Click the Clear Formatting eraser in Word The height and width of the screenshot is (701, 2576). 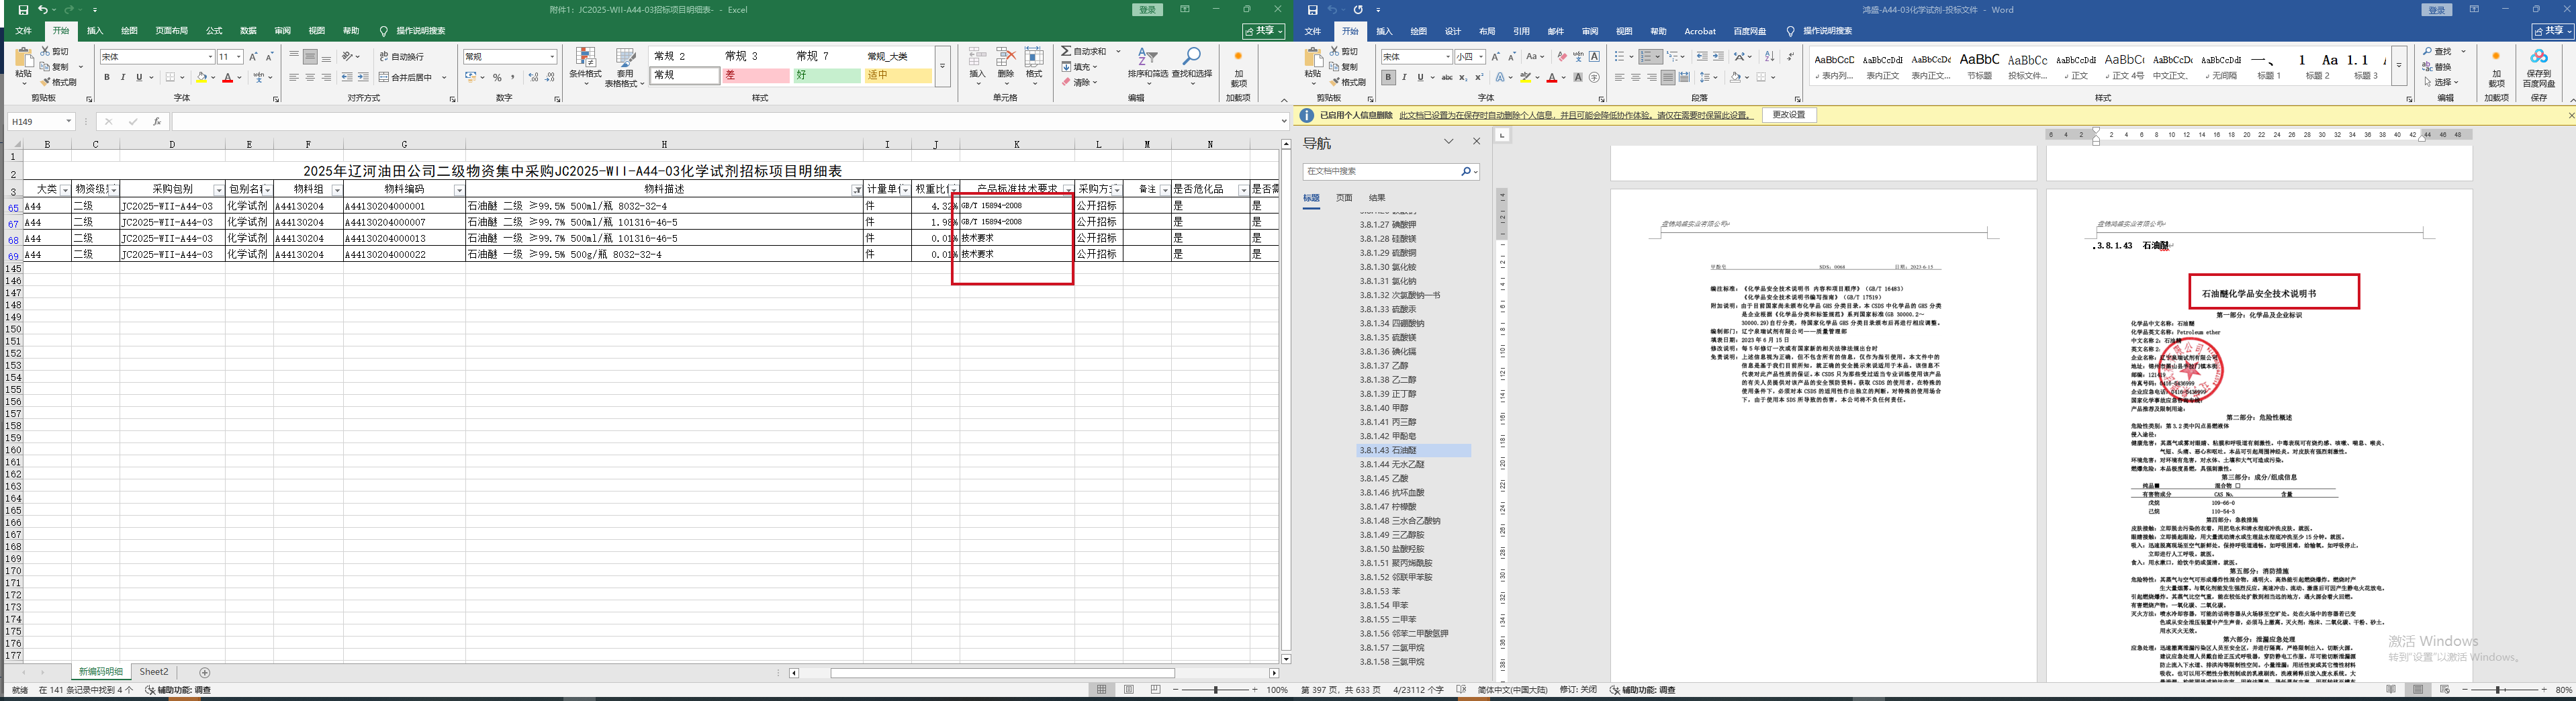1562,57
